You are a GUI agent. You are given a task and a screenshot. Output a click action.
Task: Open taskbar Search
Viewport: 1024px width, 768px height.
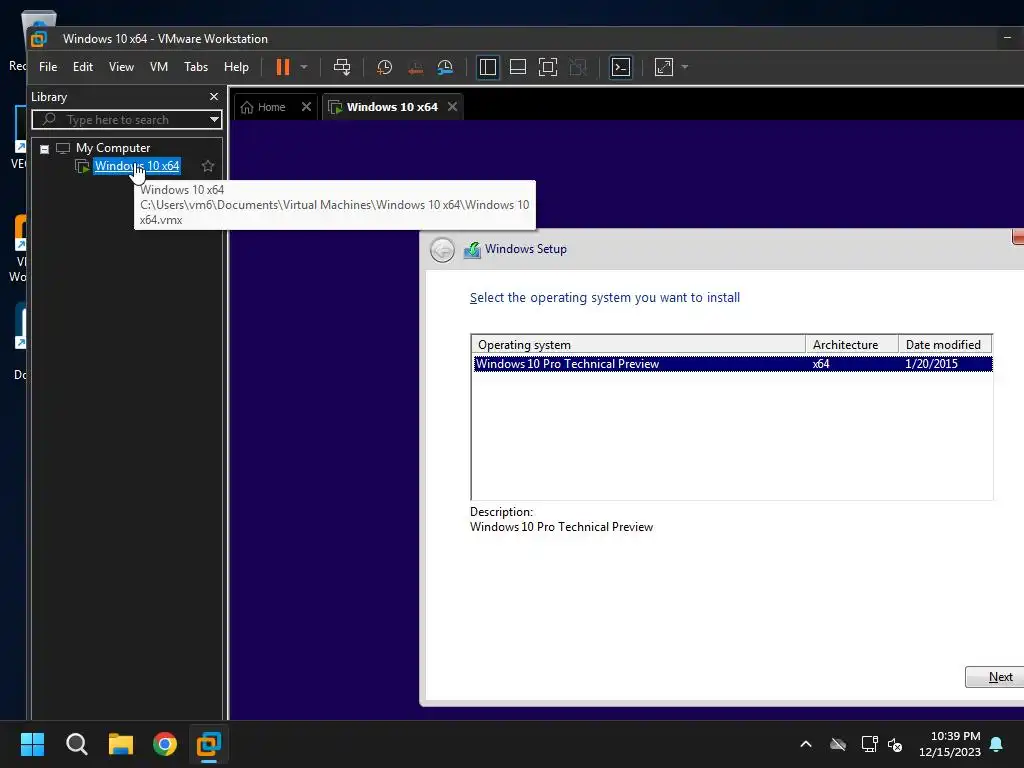click(x=76, y=744)
